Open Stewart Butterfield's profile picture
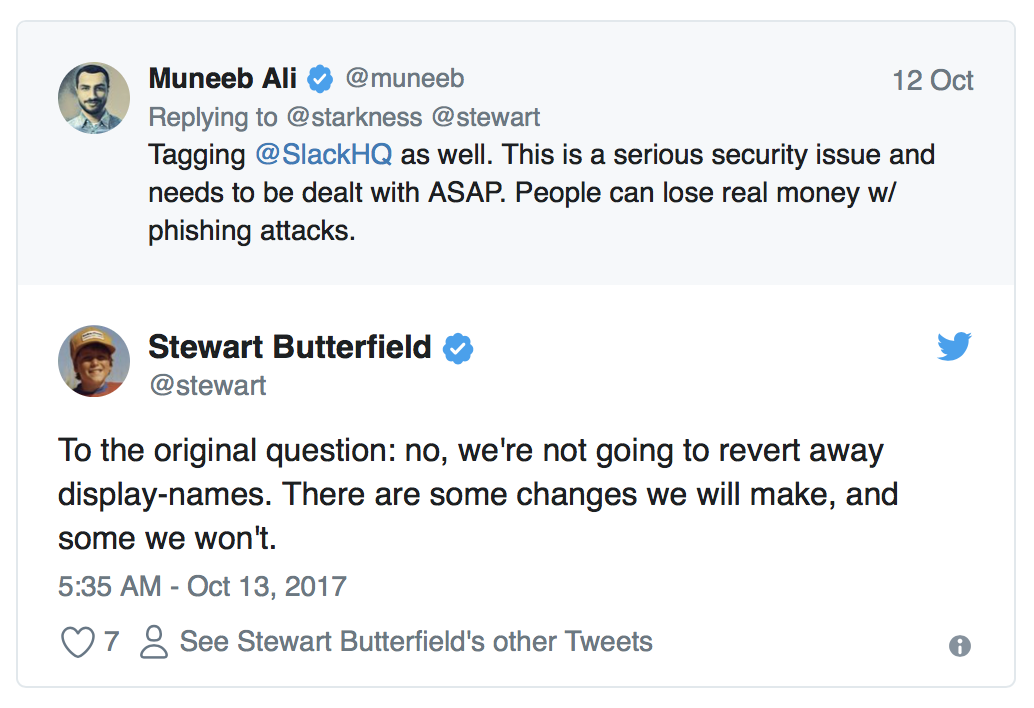Screen dimensions: 1034x708 click(x=93, y=361)
